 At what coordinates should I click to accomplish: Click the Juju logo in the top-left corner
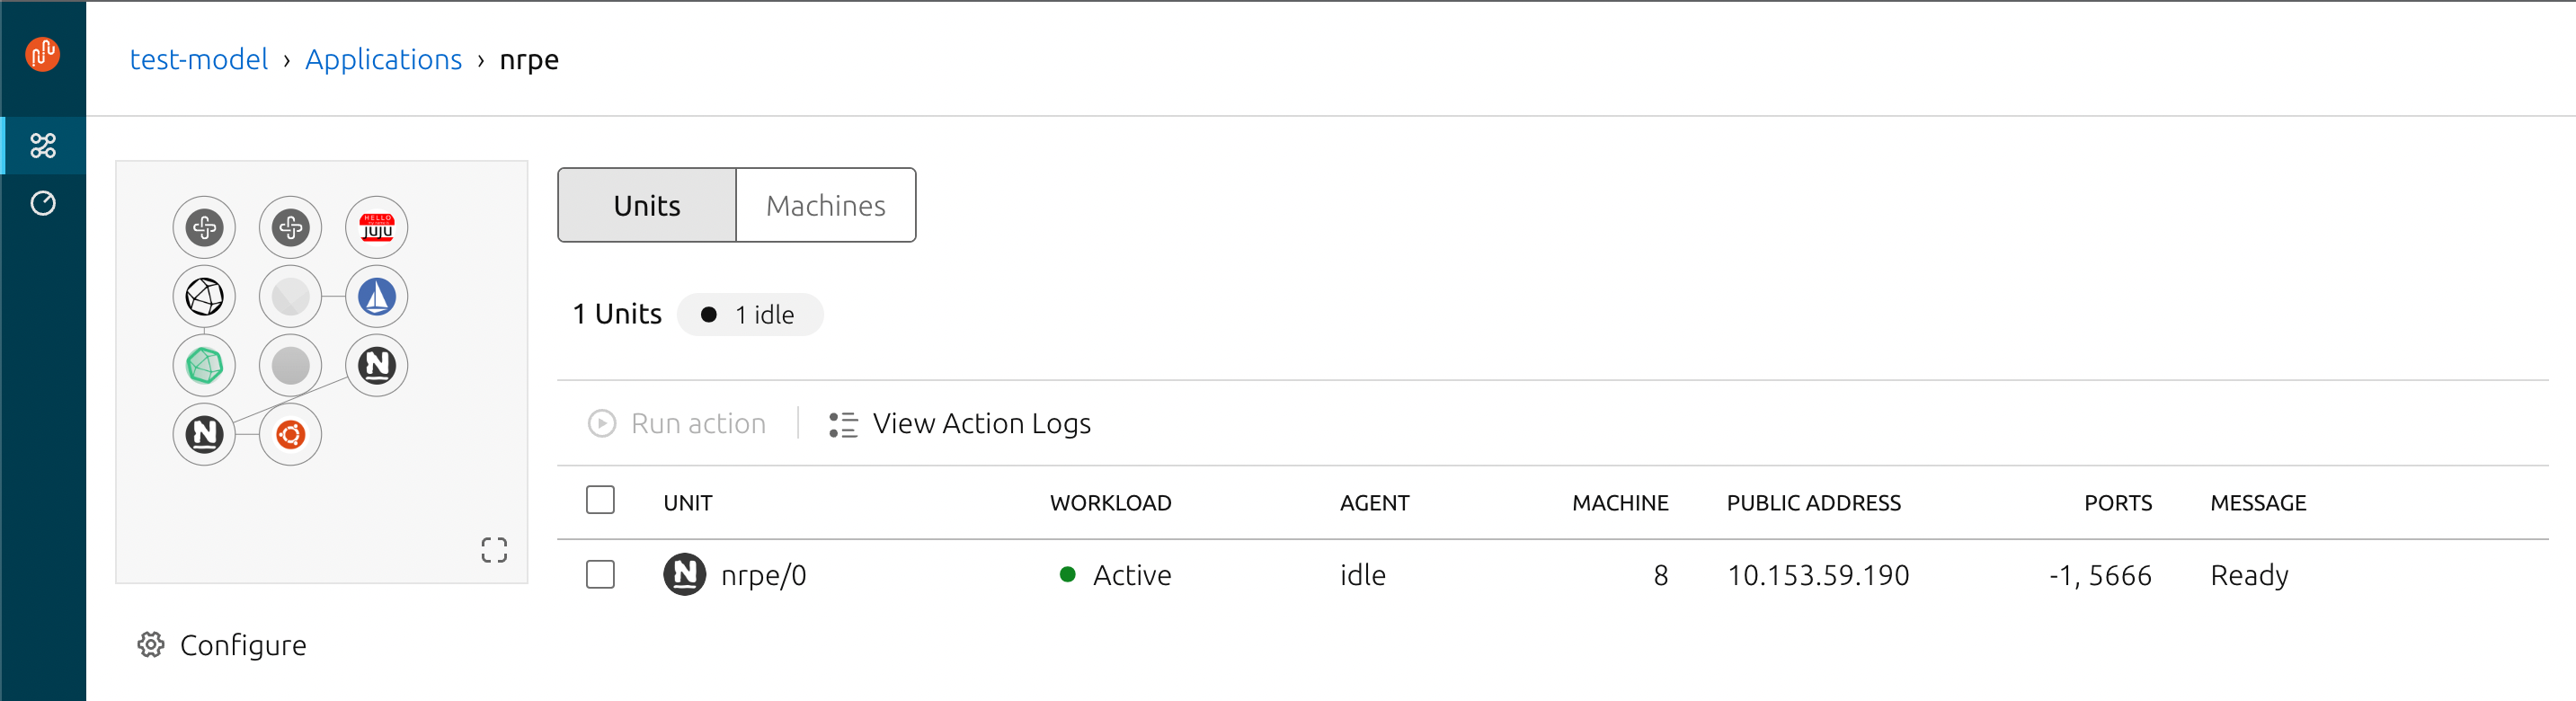tap(43, 55)
